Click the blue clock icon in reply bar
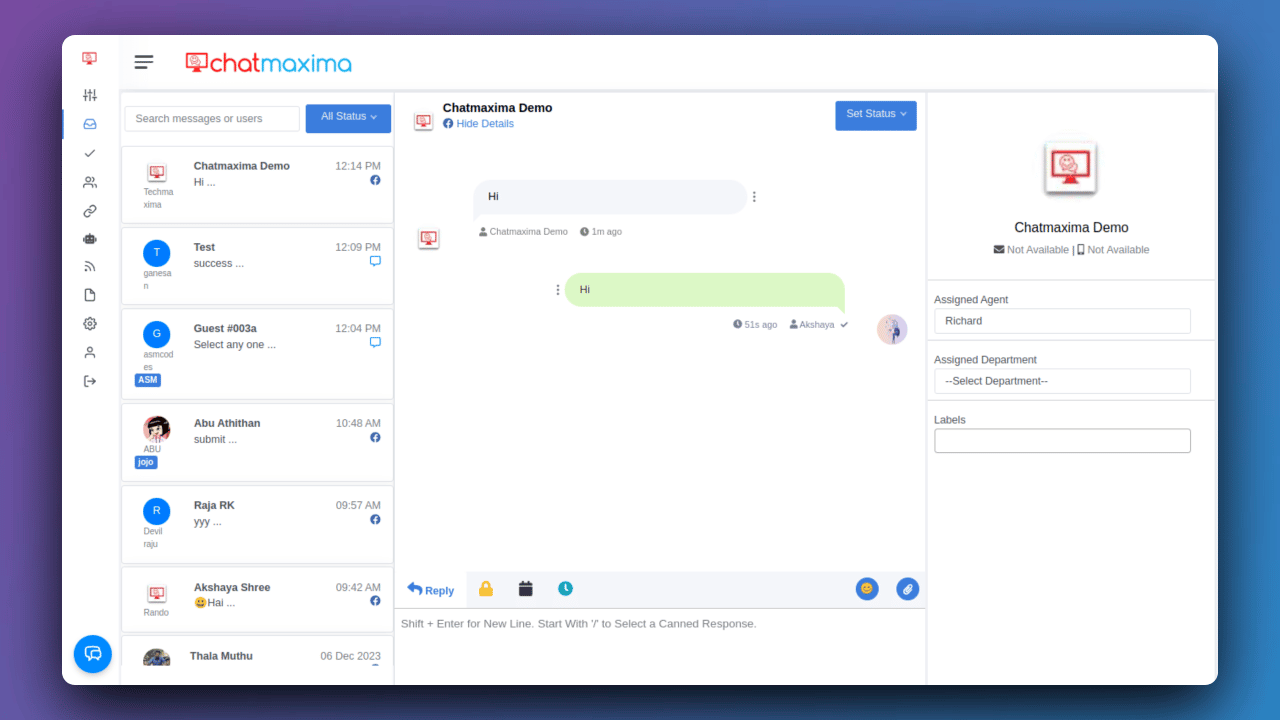The image size is (1280, 720). [x=566, y=589]
